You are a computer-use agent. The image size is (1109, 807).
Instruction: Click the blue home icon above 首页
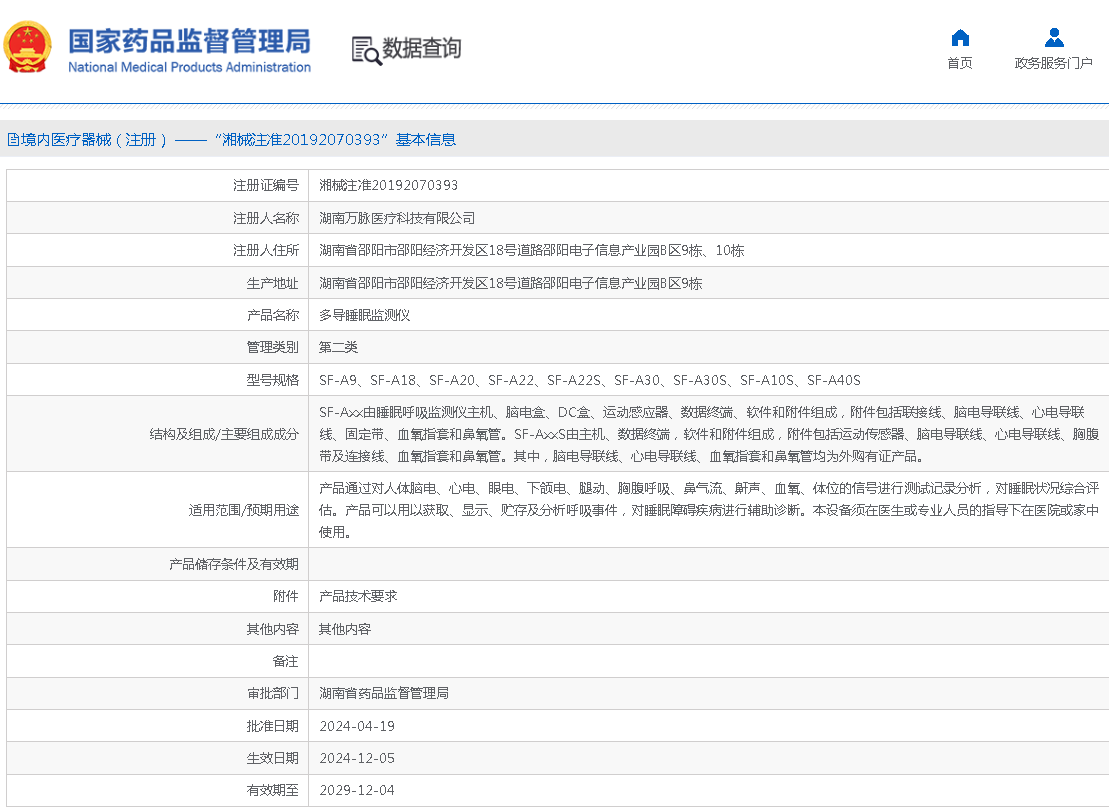click(x=959, y=36)
